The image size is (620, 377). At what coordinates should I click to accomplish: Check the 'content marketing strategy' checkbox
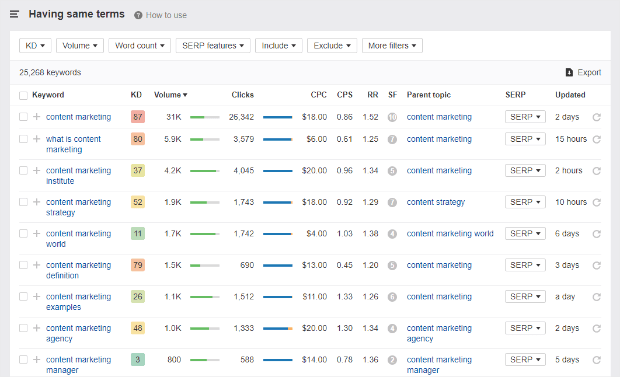(23, 202)
